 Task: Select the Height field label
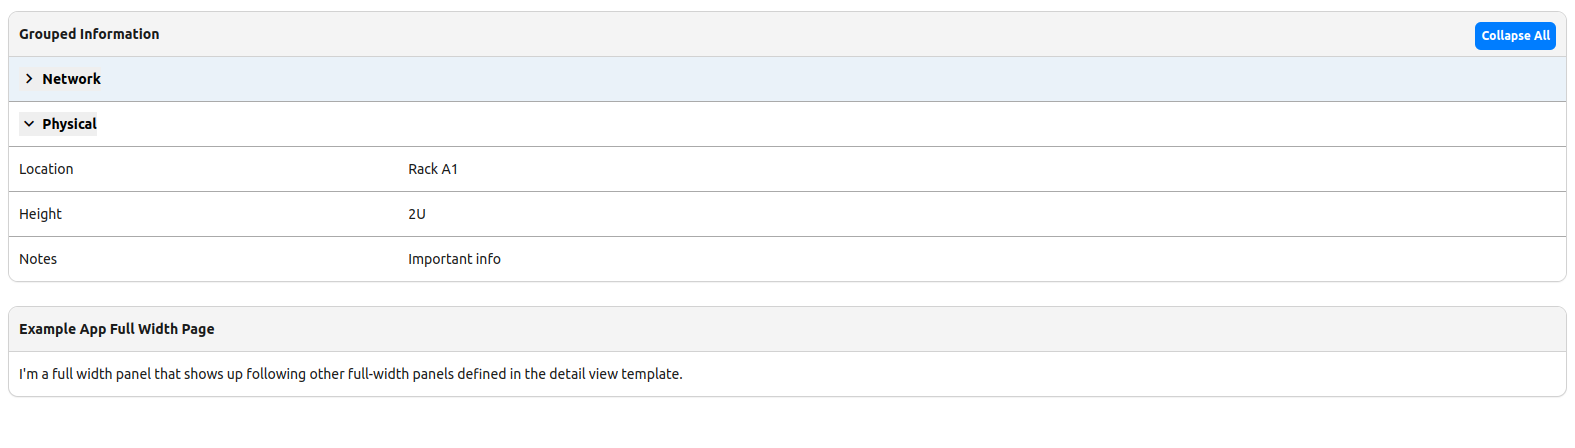40,214
